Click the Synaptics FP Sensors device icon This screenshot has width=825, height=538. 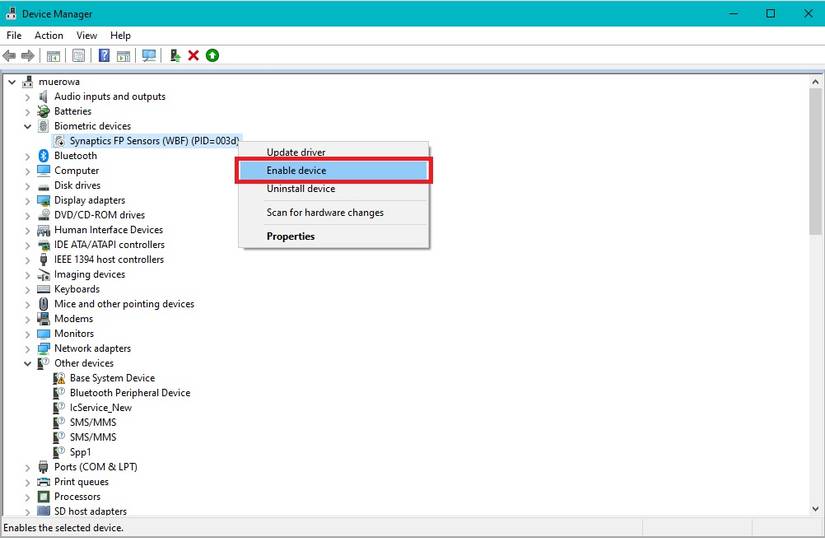[x=59, y=141]
